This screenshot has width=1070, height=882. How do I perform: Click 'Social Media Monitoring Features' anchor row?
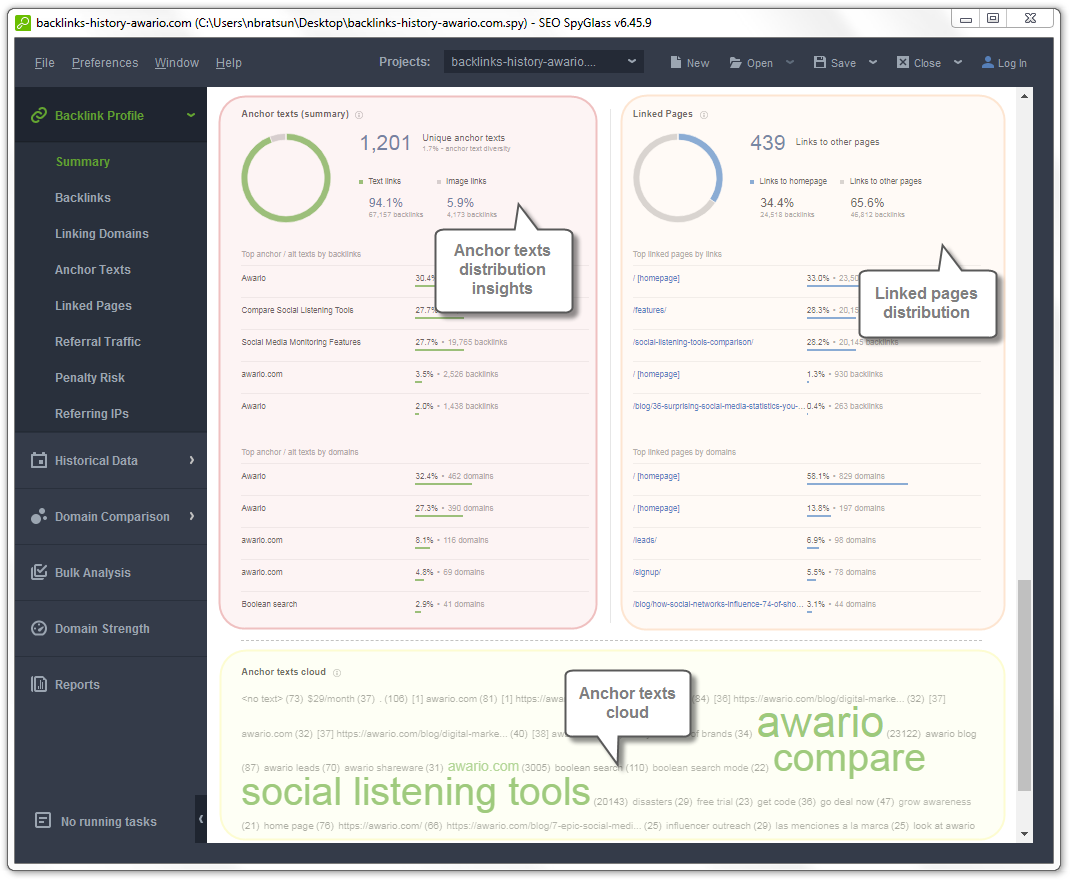pos(415,342)
